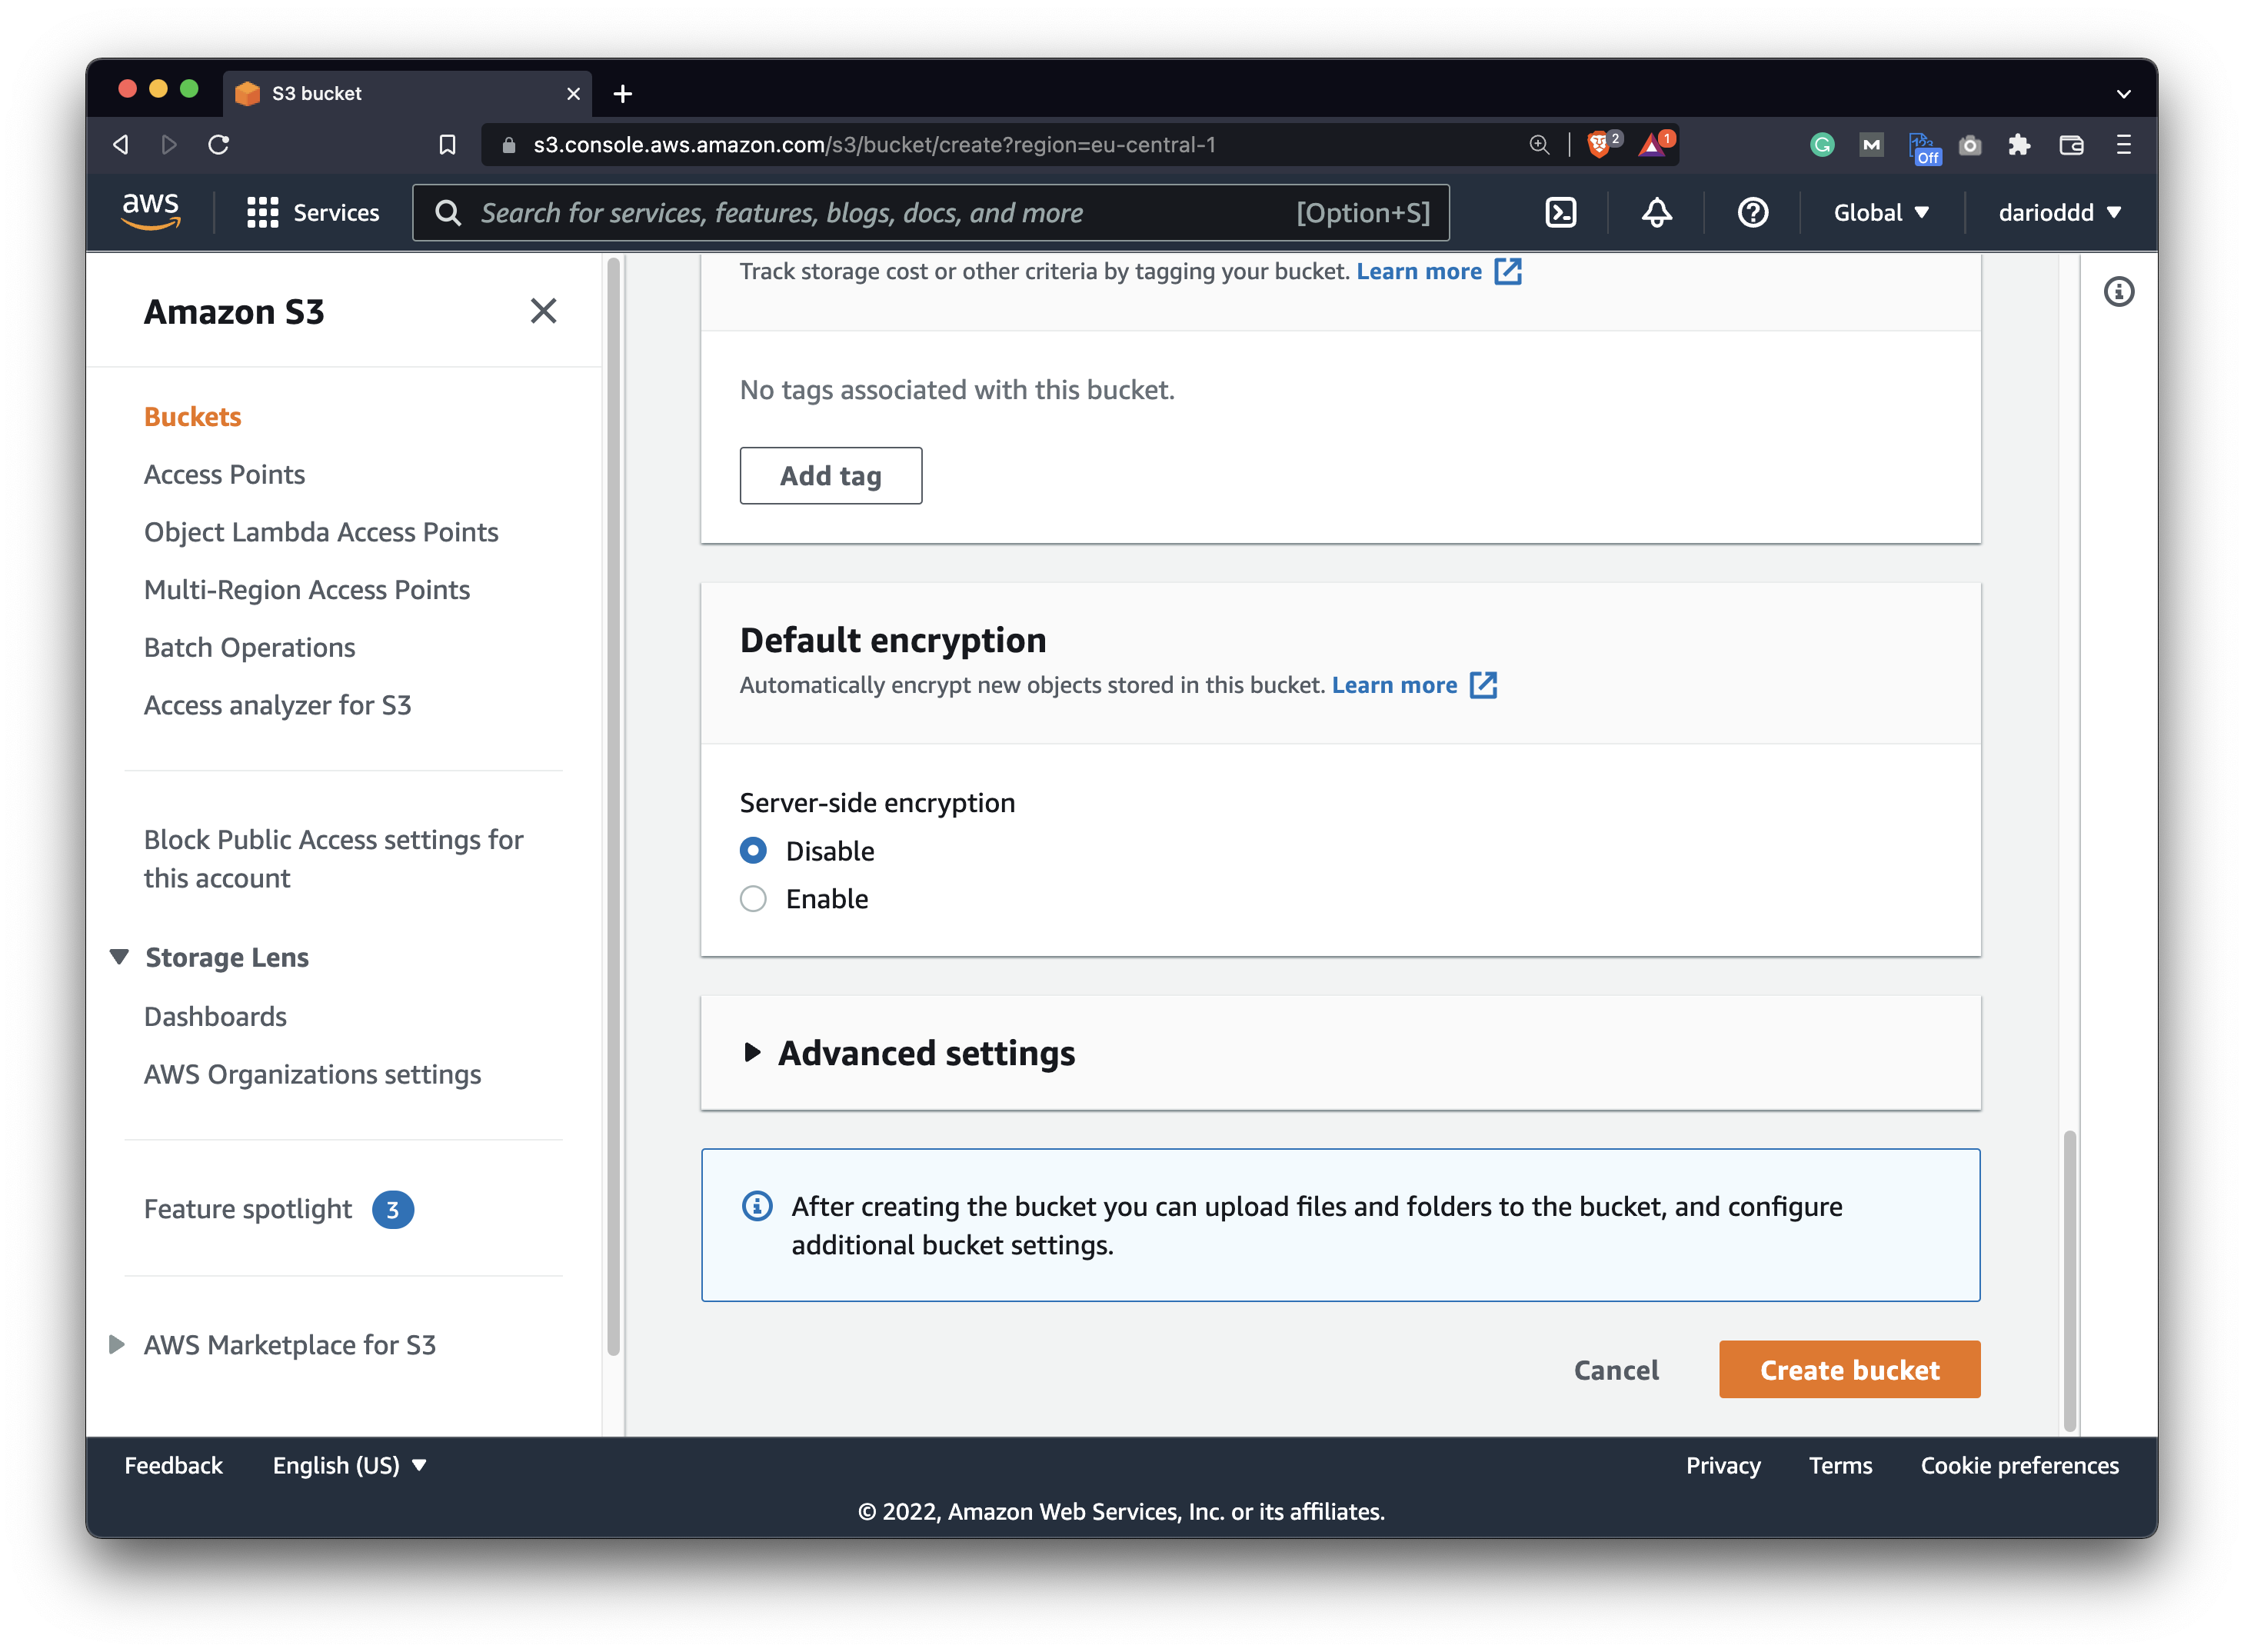Select Buckets in the sidebar
Image resolution: width=2244 pixels, height=1652 pixels.
coord(192,416)
